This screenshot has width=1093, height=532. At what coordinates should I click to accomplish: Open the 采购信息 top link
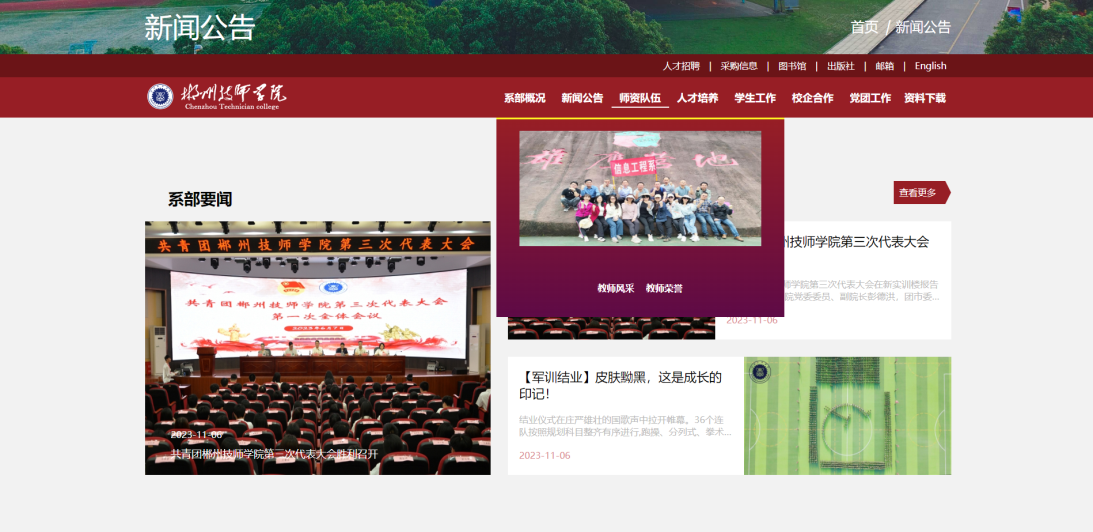(x=739, y=66)
